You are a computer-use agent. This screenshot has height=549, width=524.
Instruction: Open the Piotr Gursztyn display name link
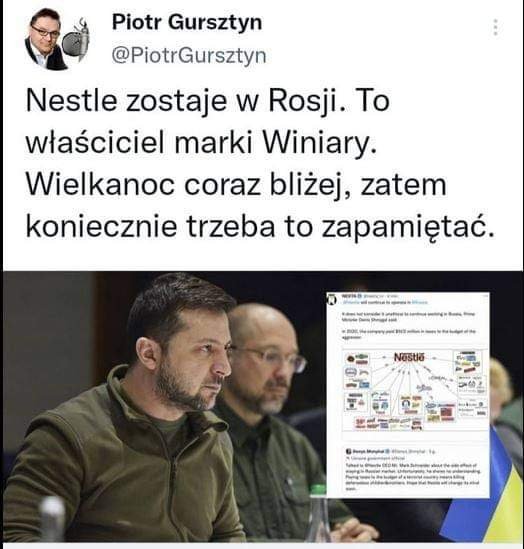click(x=187, y=22)
